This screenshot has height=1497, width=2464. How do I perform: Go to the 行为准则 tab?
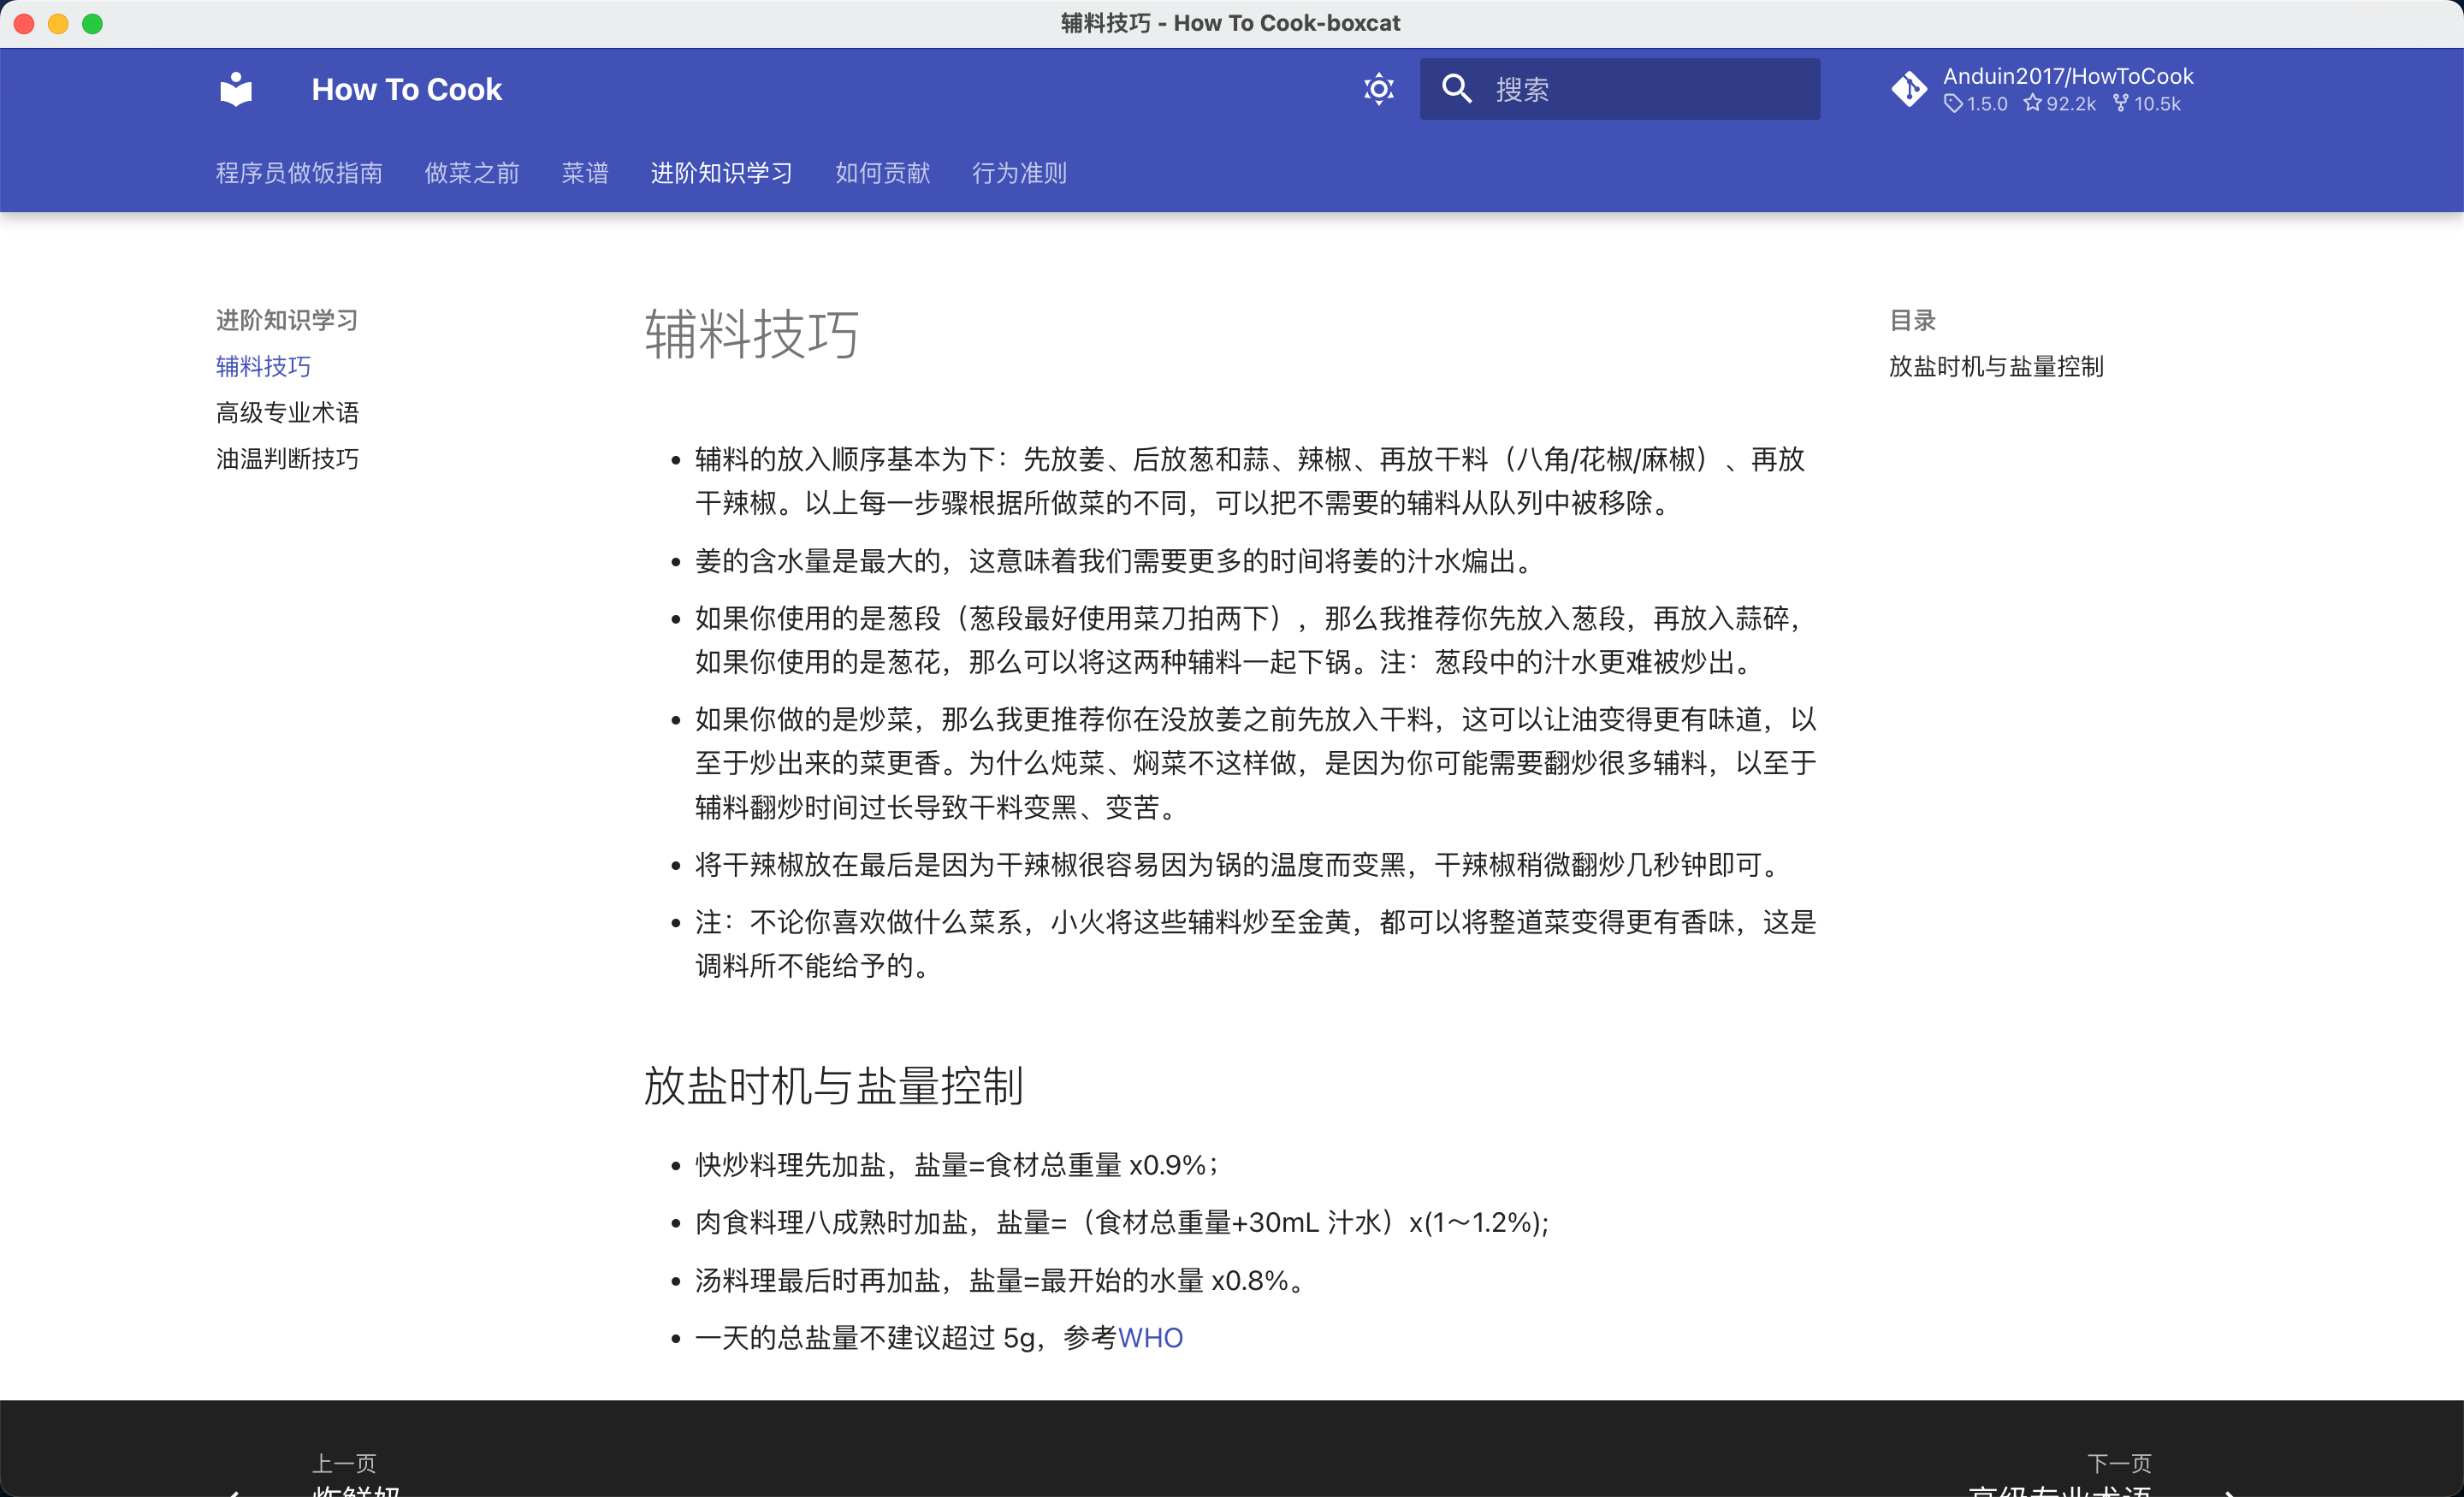click(x=1019, y=173)
